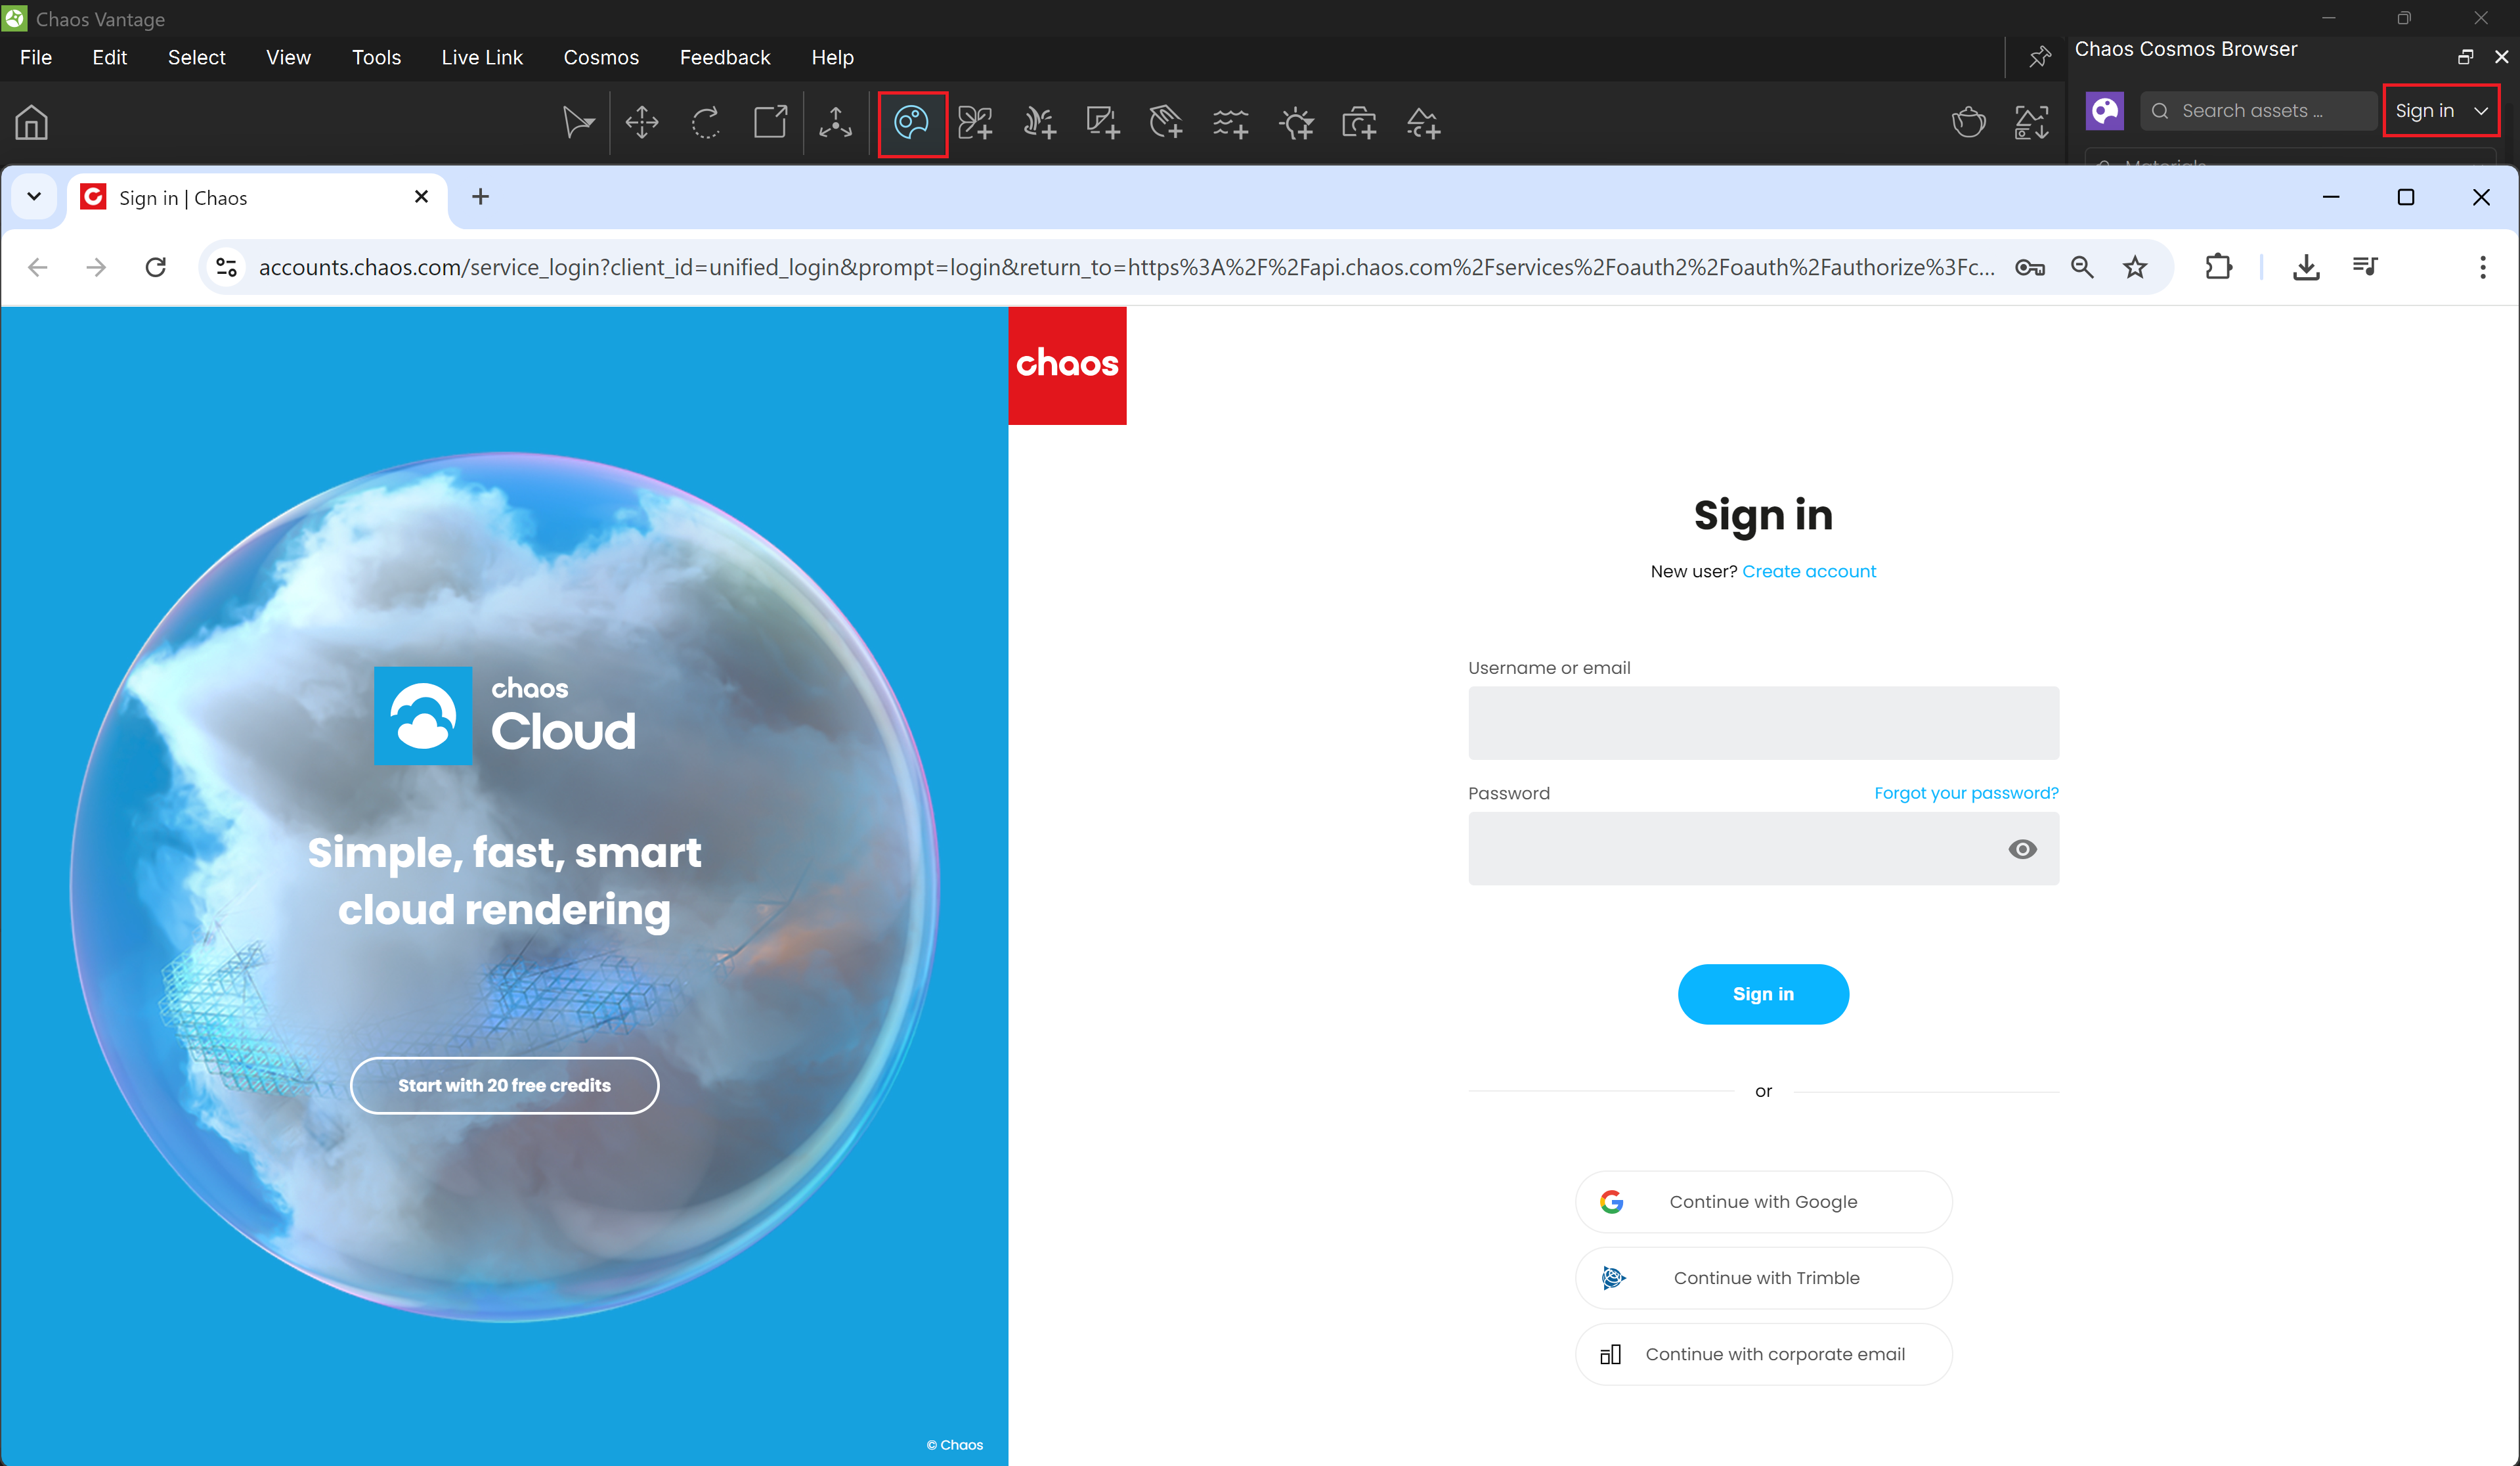Toggle the Chaos Cosmos Browser toolbar icon
Viewport: 2520px width, 1466px height.
912,123
